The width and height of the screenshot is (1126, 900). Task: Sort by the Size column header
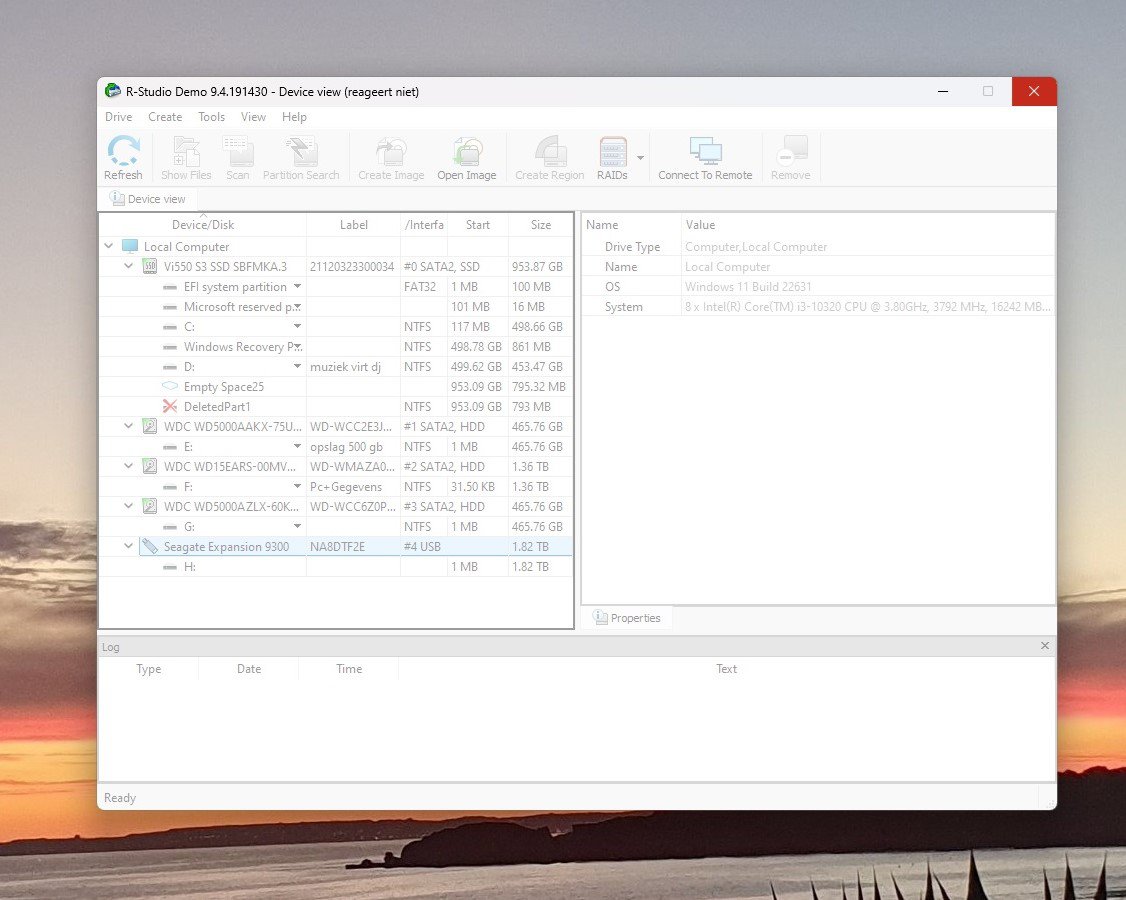pos(541,225)
